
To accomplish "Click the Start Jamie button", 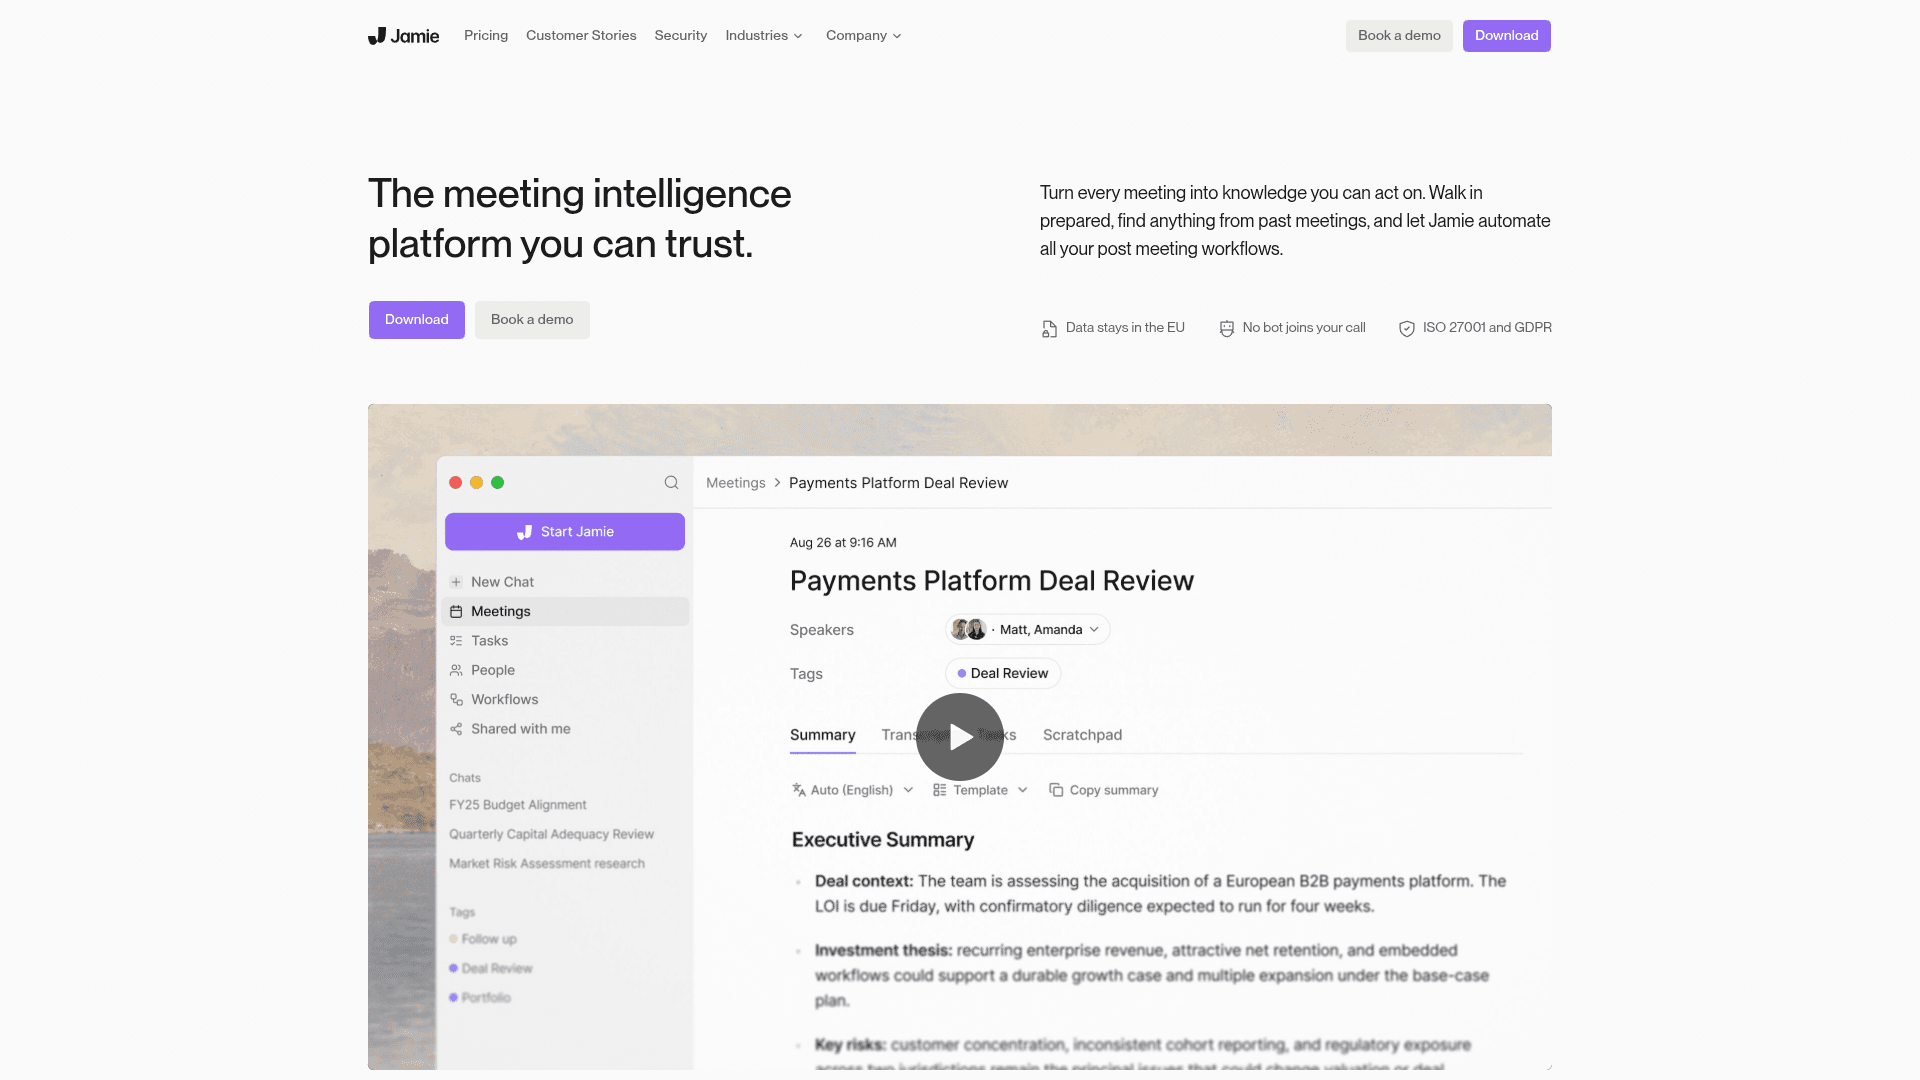I will 565,532.
